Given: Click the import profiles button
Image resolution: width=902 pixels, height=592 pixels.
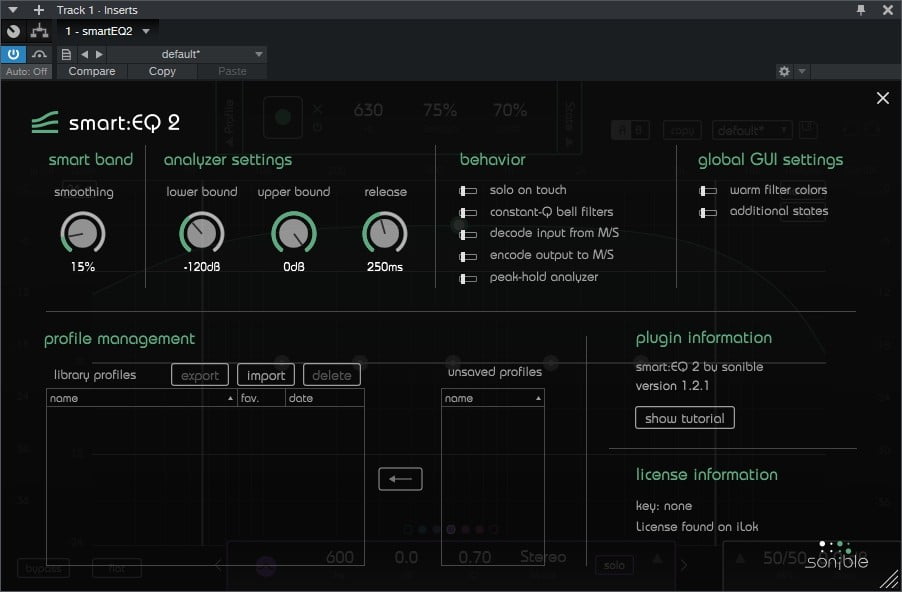Looking at the screenshot, I should (266, 375).
